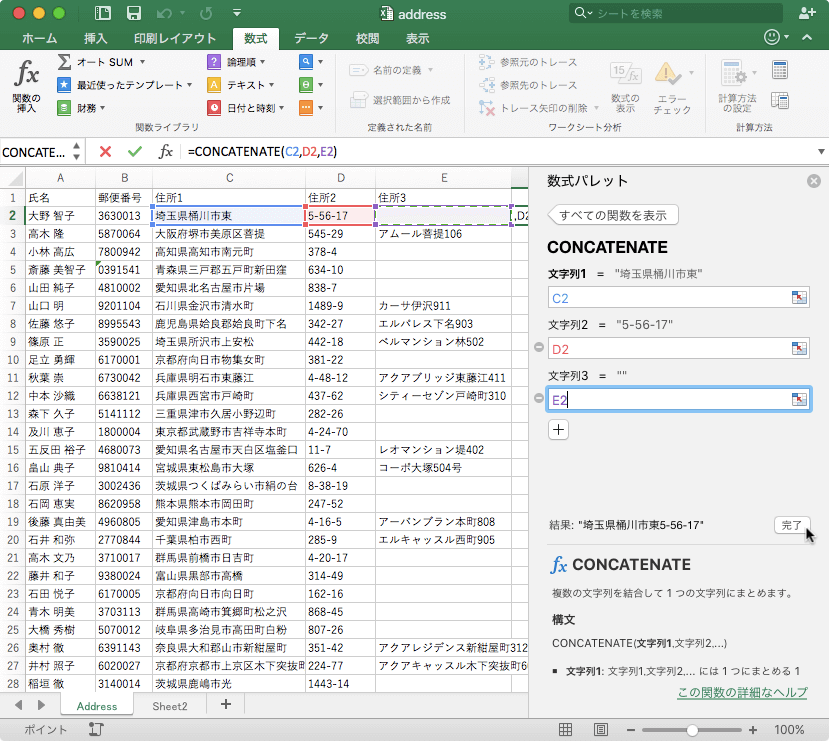The image size is (829, 741).
Task: Open この関数の詳細なヘルプ link
Action: click(741, 693)
